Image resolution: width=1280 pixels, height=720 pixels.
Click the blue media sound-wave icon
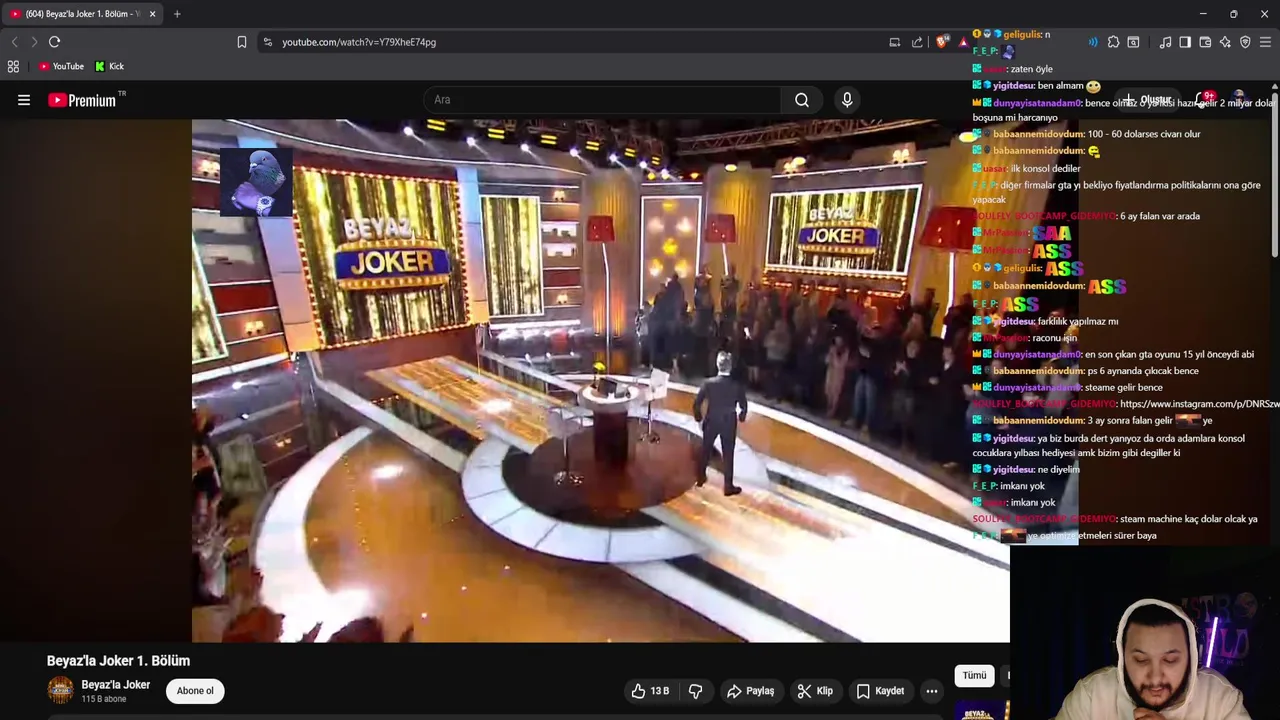tap(1093, 42)
